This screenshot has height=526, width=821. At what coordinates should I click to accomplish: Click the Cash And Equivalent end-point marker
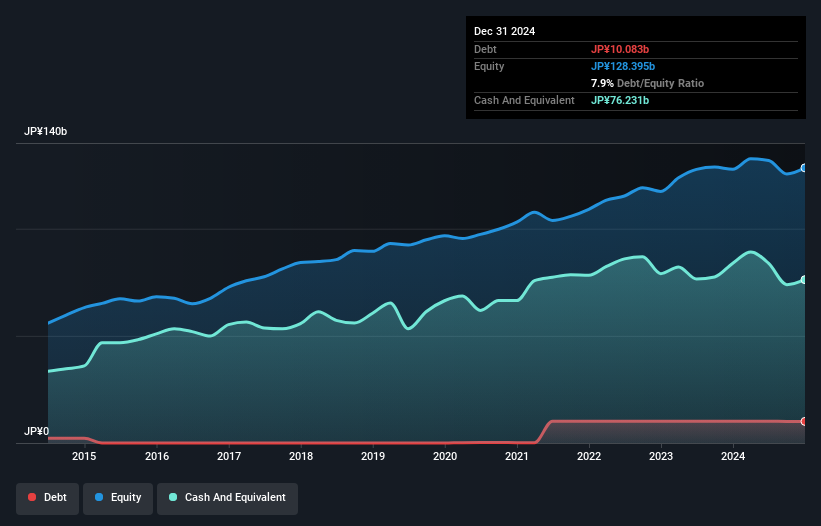(804, 280)
